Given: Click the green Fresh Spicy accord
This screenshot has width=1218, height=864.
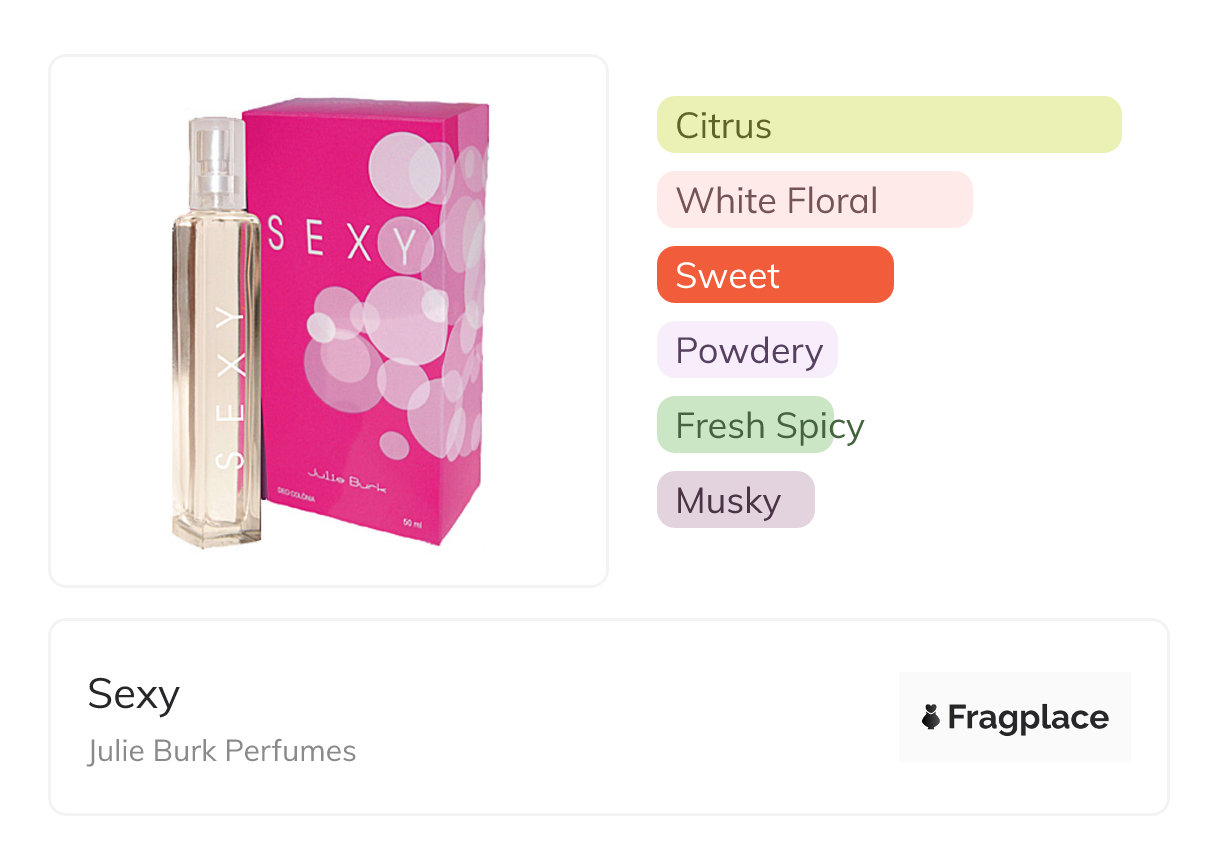Looking at the screenshot, I should pos(746,426).
